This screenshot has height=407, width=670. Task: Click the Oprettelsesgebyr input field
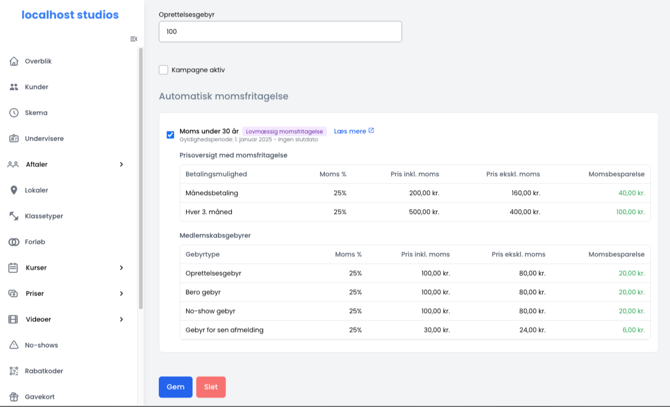click(x=280, y=32)
